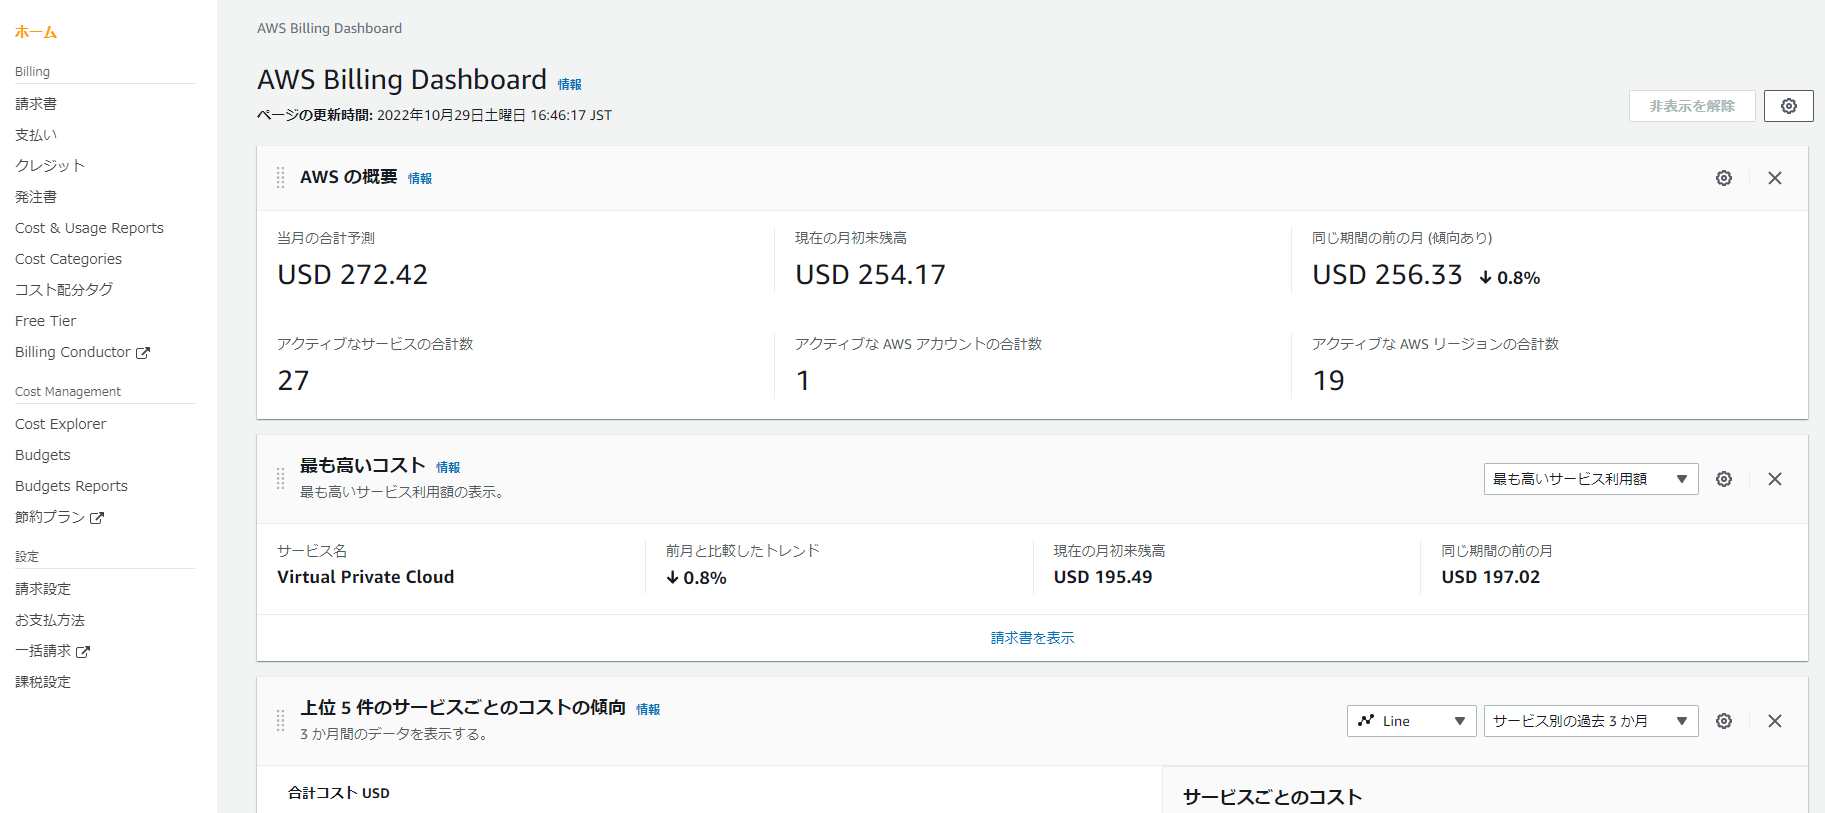Open Billing Conductor link
Image resolution: width=1825 pixels, height=813 pixels.
(73, 352)
